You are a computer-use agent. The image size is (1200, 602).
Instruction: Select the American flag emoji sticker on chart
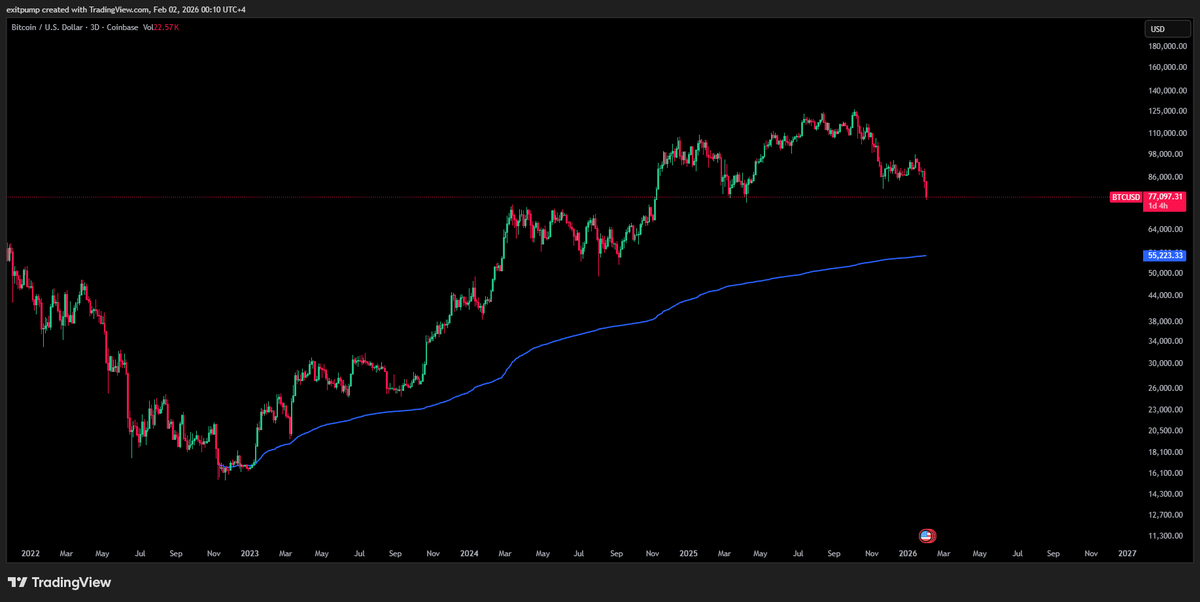coord(926,535)
